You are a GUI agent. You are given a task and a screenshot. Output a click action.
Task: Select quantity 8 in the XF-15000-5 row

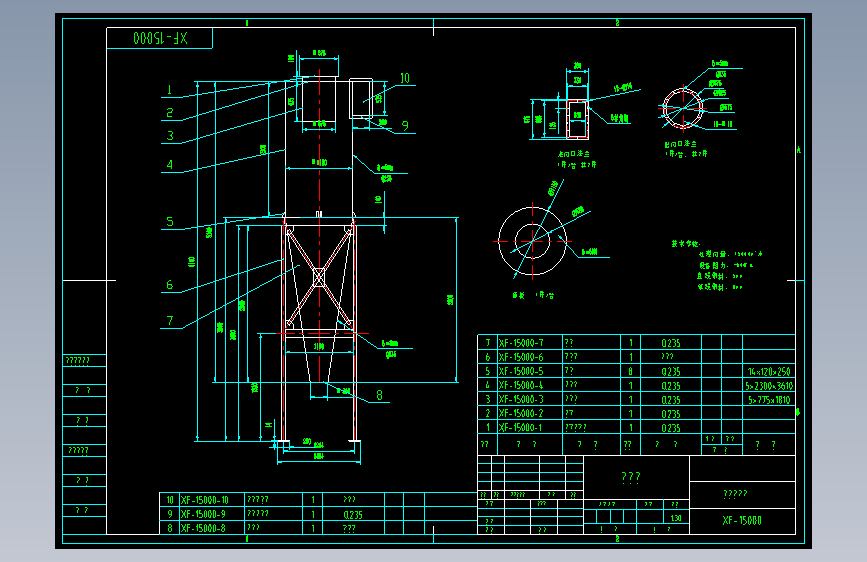[x=630, y=372]
